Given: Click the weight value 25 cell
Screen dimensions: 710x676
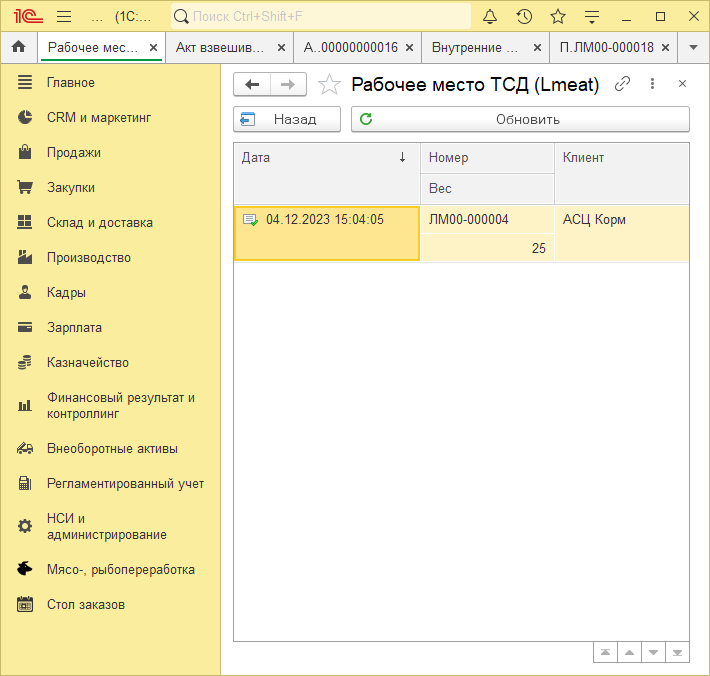Looking at the screenshot, I should [488, 248].
